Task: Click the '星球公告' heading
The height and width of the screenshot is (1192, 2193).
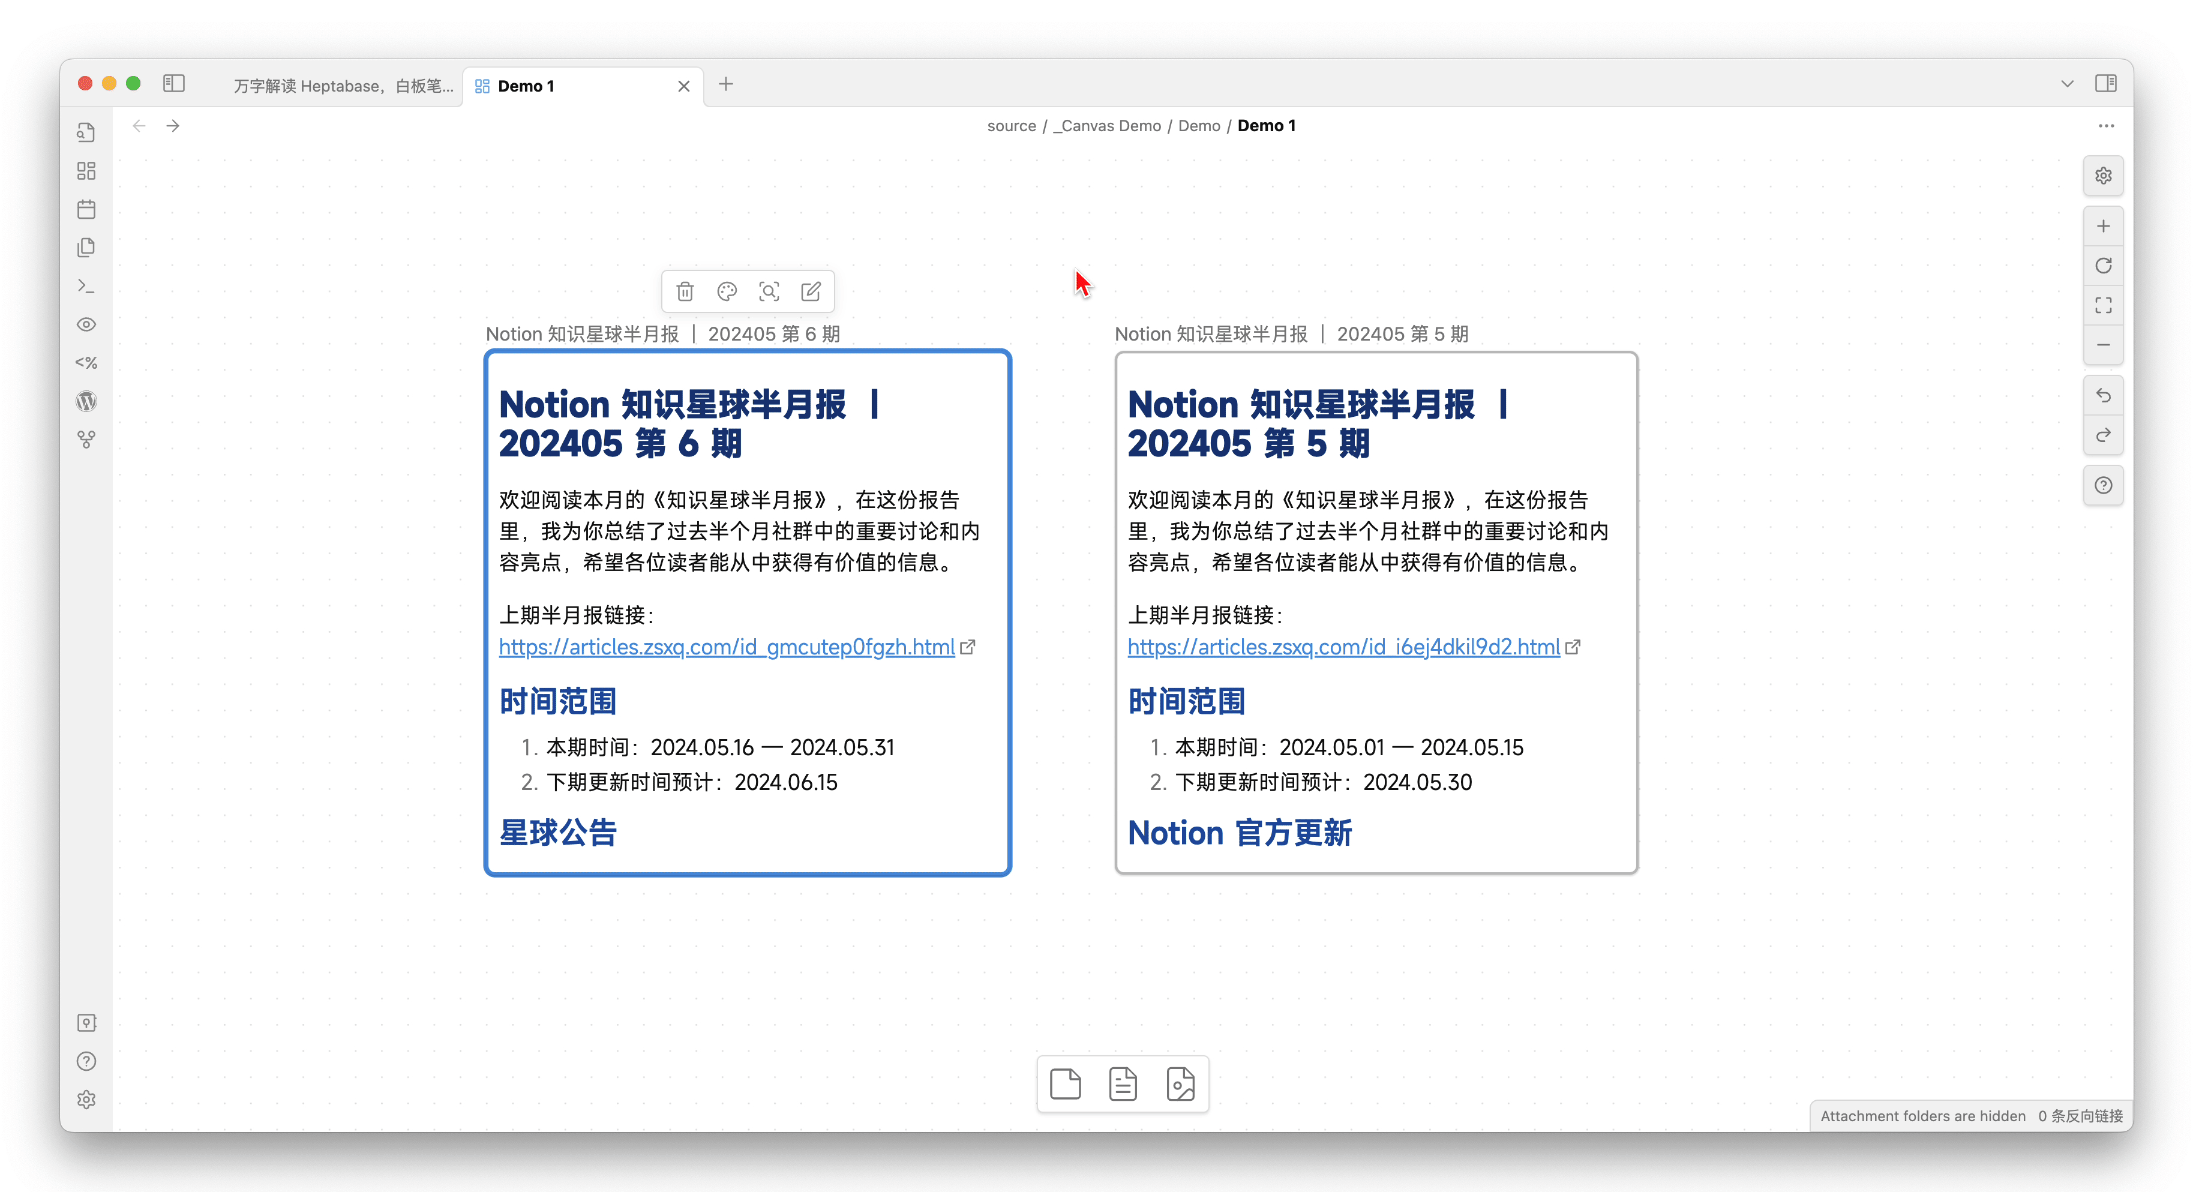Action: pos(558,833)
